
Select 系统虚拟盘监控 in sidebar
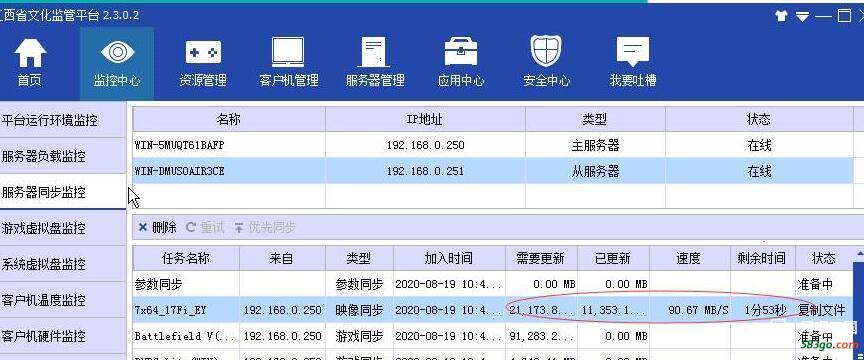tap(63, 264)
